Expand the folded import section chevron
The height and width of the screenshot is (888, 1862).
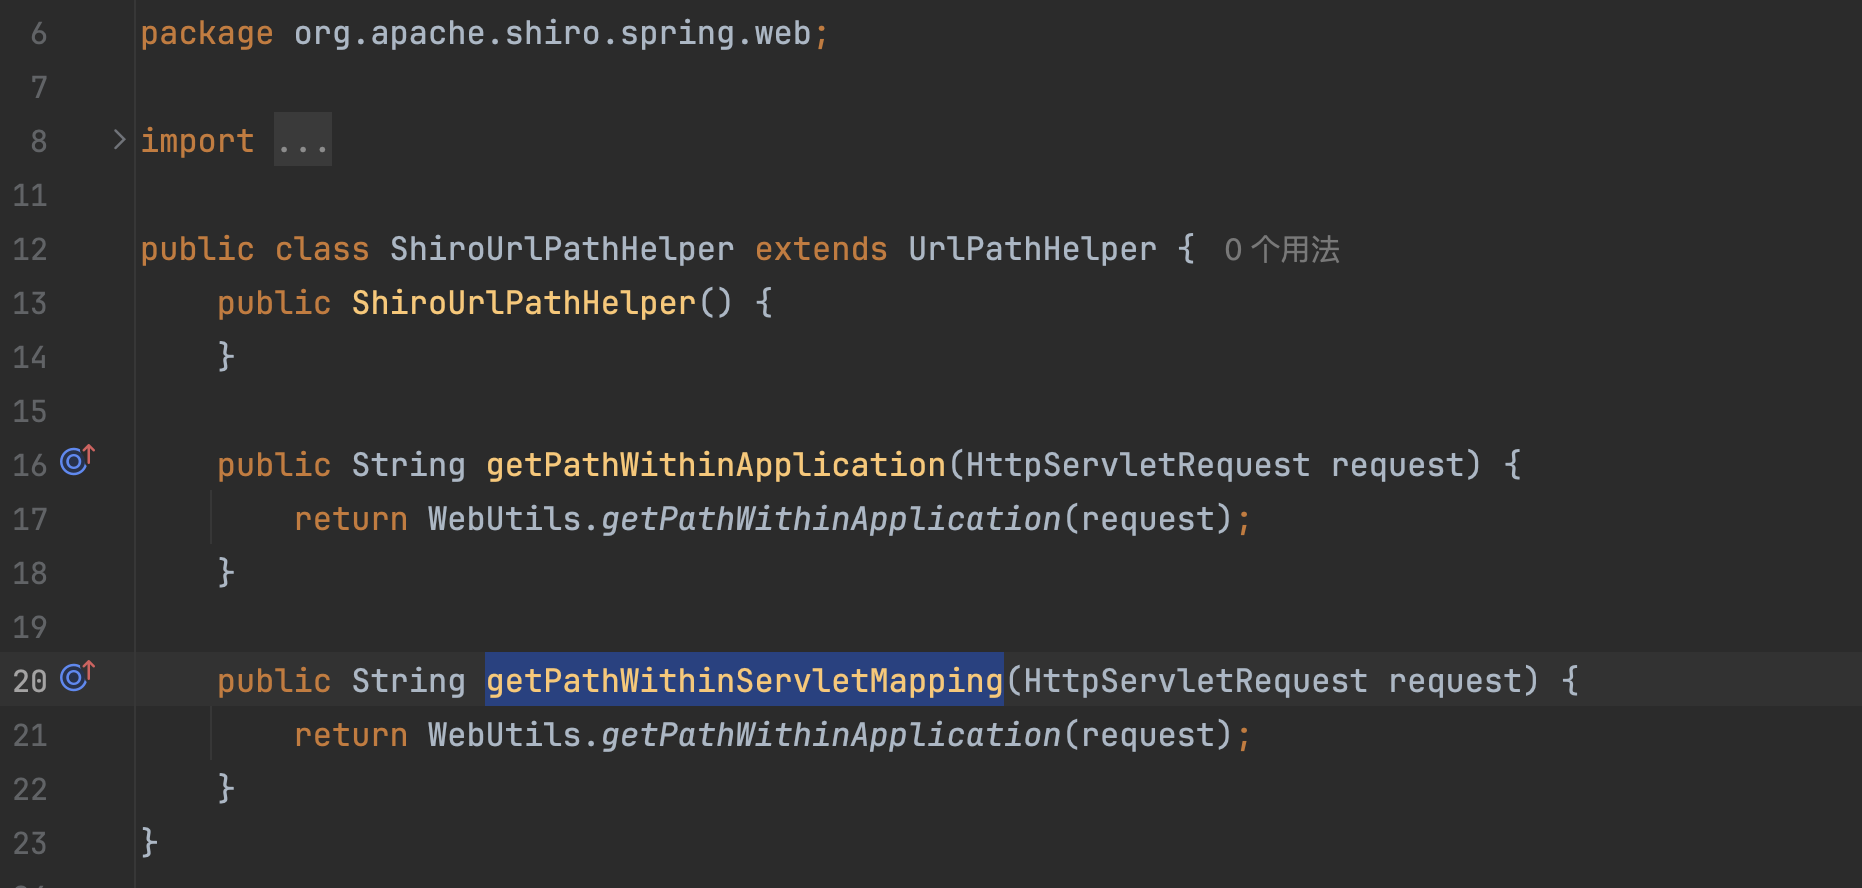click(119, 140)
